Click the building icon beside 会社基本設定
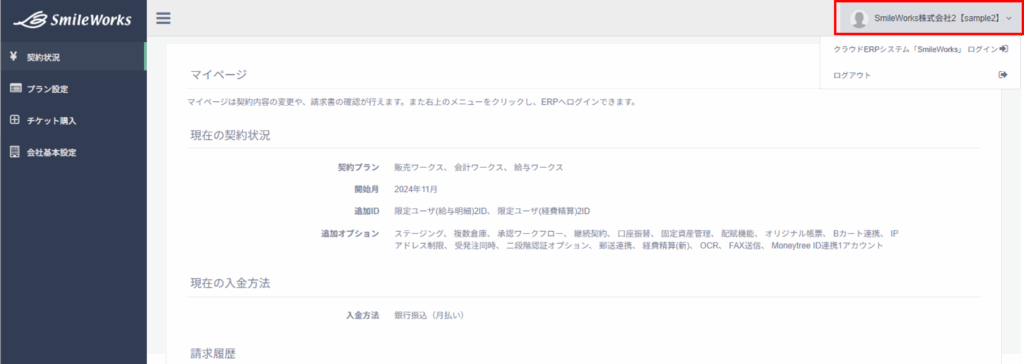The width and height of the screenshot is (1024, 364). coord(14,152)
